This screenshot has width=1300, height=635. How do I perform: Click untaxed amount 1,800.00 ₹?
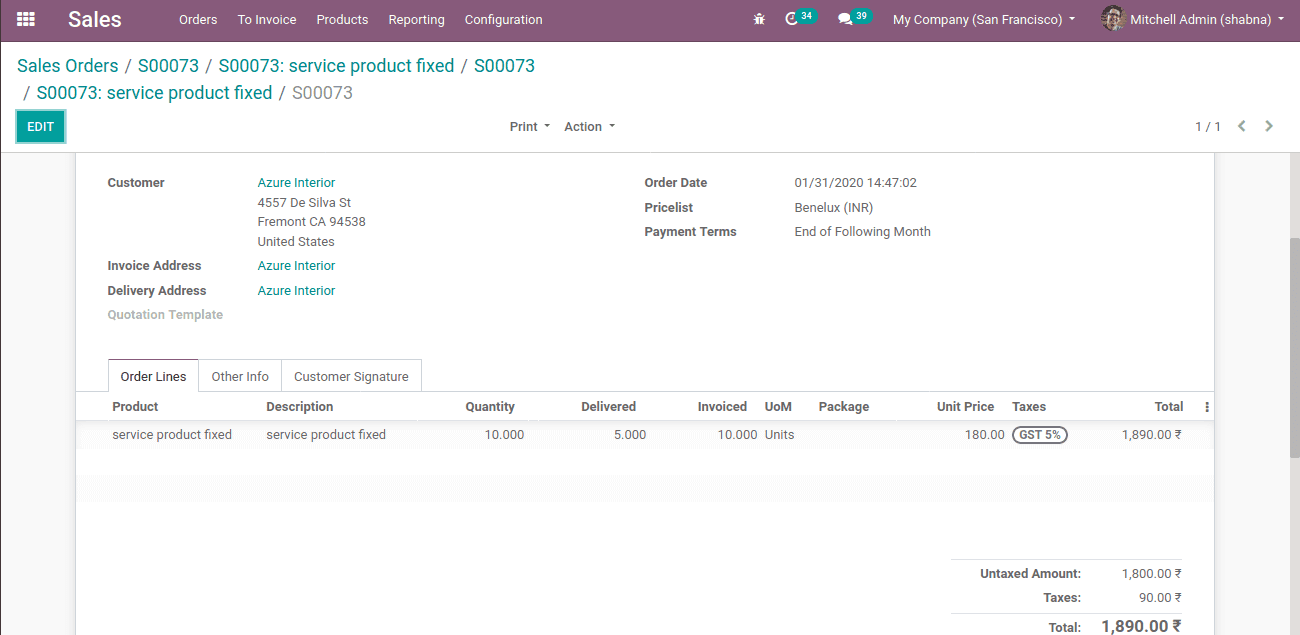[x=1151, y=574]
